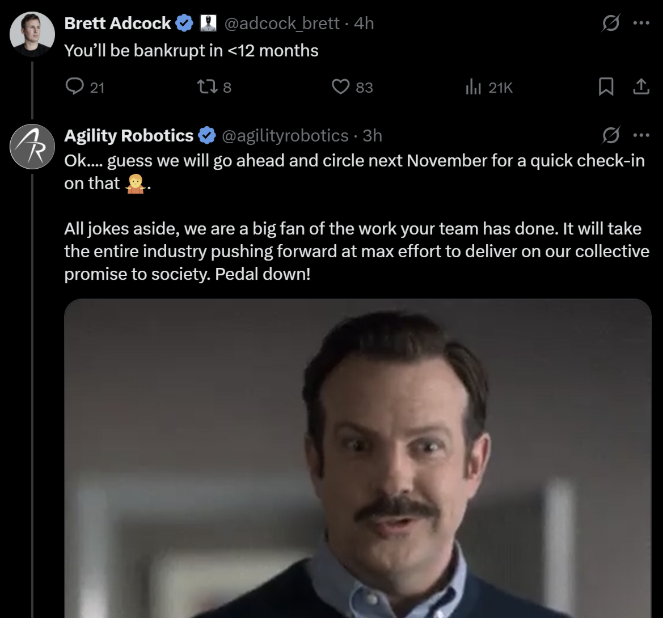Click Grok icon on Brett Adcock's tweet
This screenshot has width=663, height=618.
click(610, 22)
